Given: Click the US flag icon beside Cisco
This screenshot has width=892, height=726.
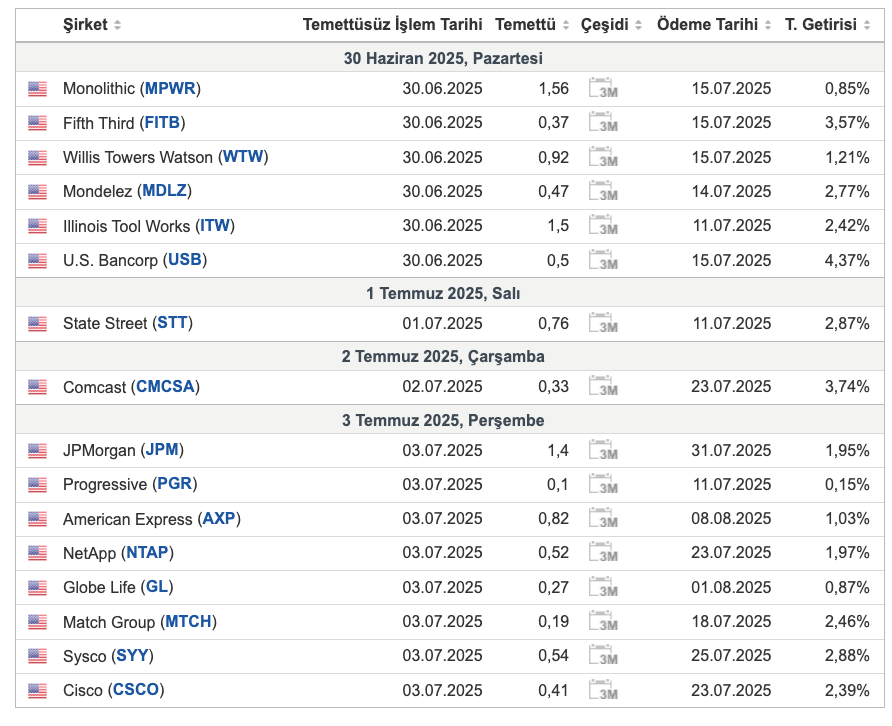Looking at the screenshot, I should click(x=38, y=691).
